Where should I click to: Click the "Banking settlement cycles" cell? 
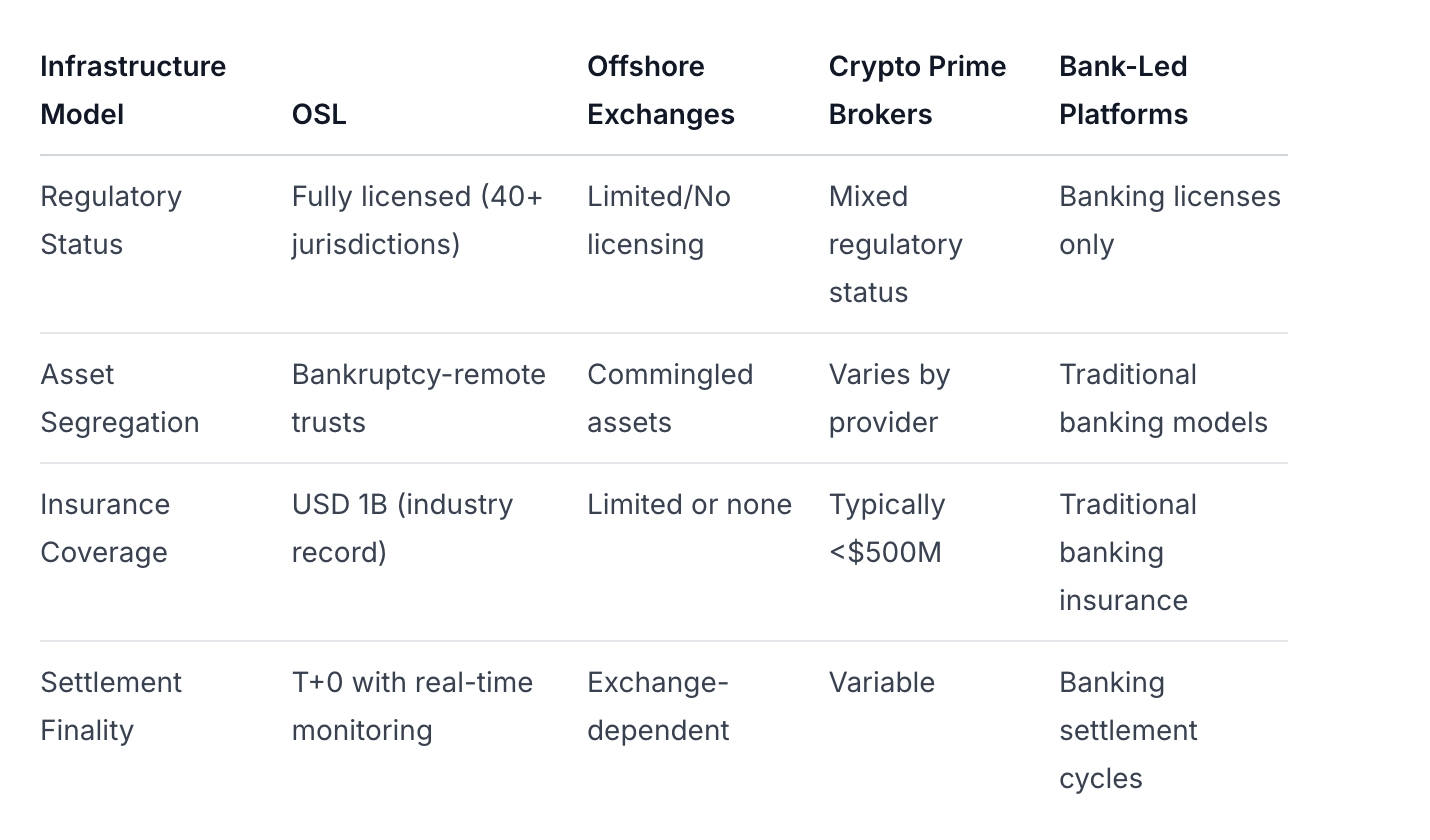pyautogui.click(x=1128, y=730)
